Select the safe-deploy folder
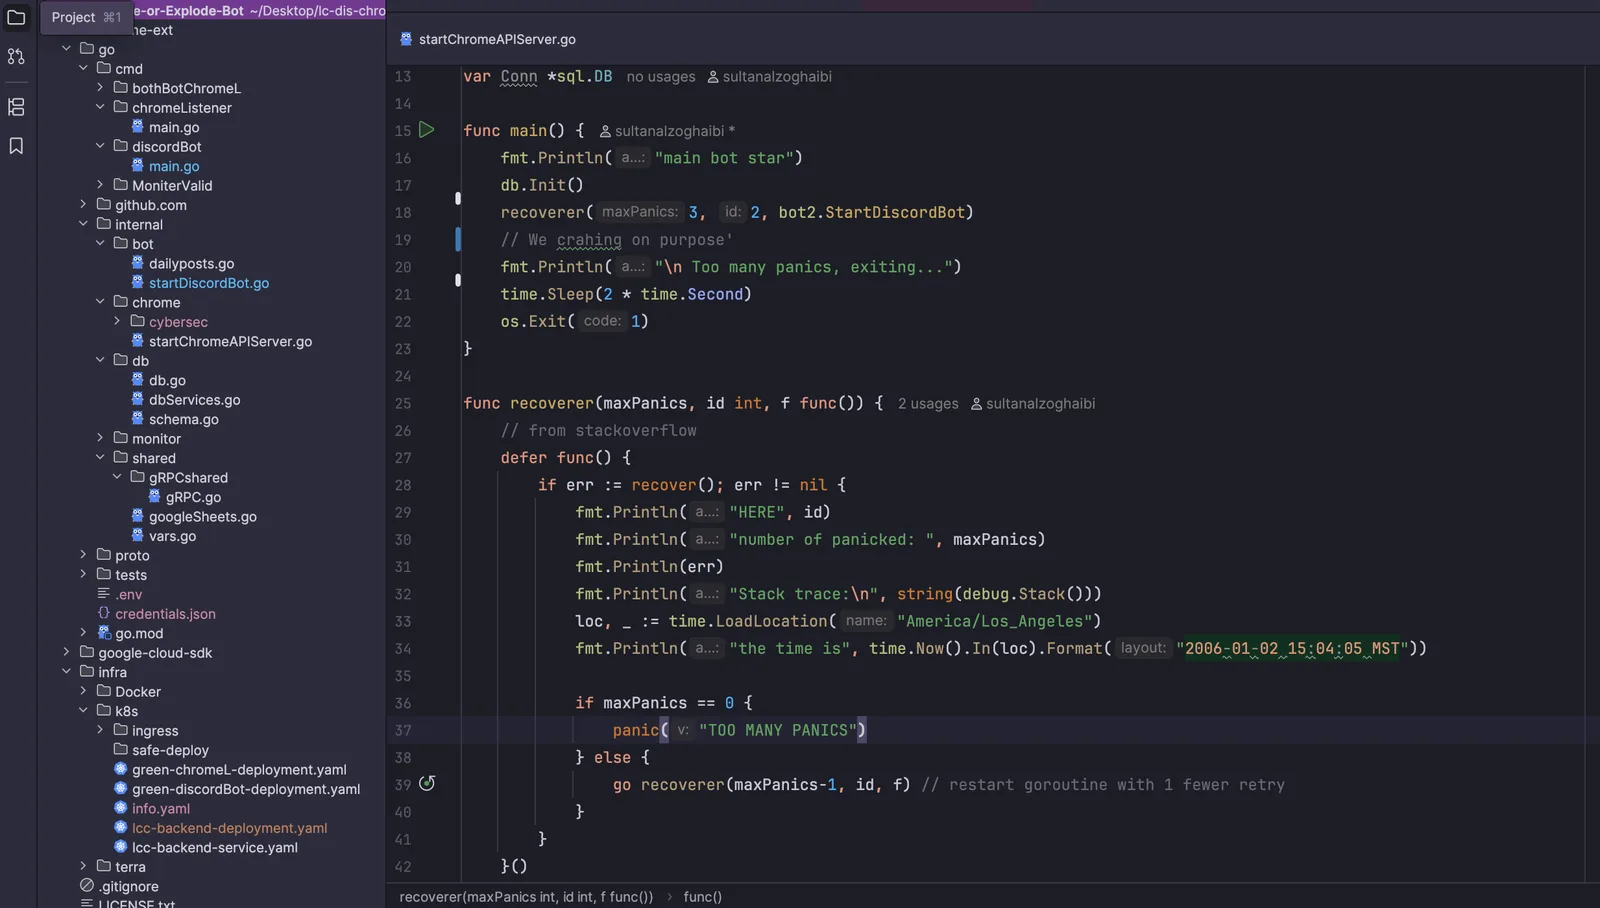Image resolution: width=1600 pixels, height=908 pixels. click(x=170, y=750)
